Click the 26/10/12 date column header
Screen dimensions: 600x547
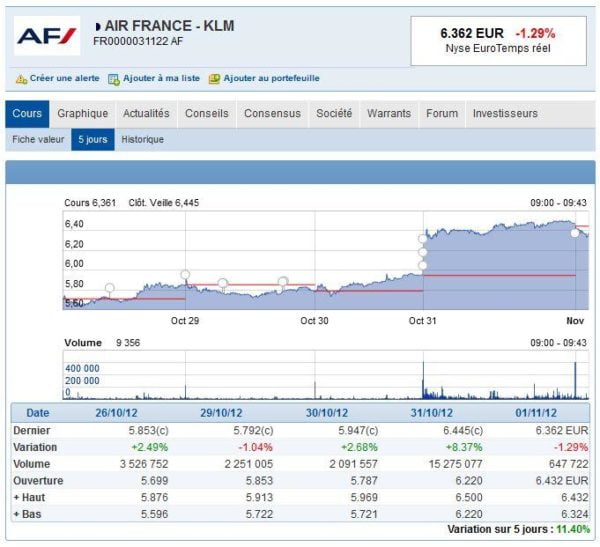pyautogui.click(x=116, y=413)
